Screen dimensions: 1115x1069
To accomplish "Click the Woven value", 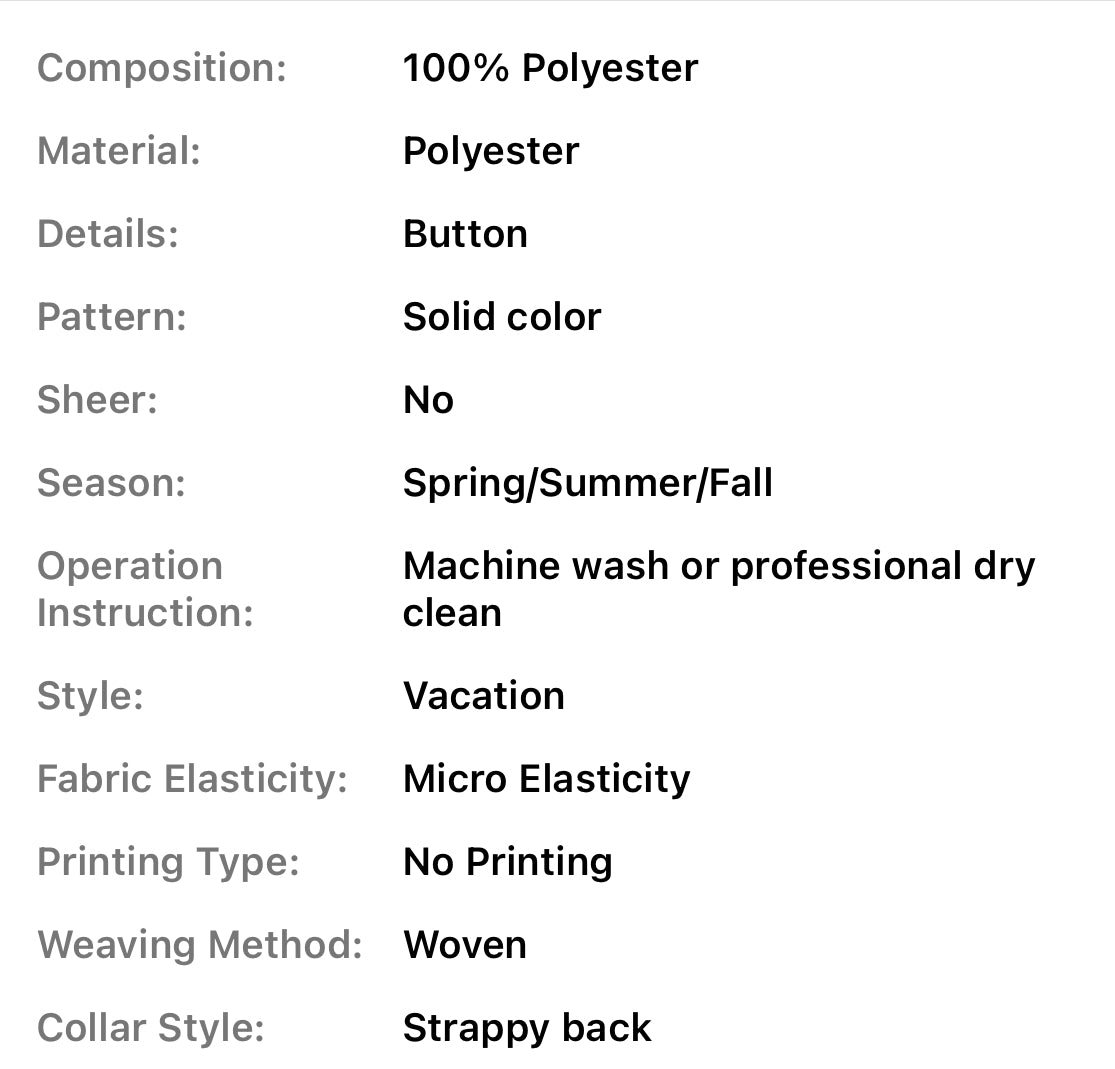I will pyautogui.click(x=465, y=945).
